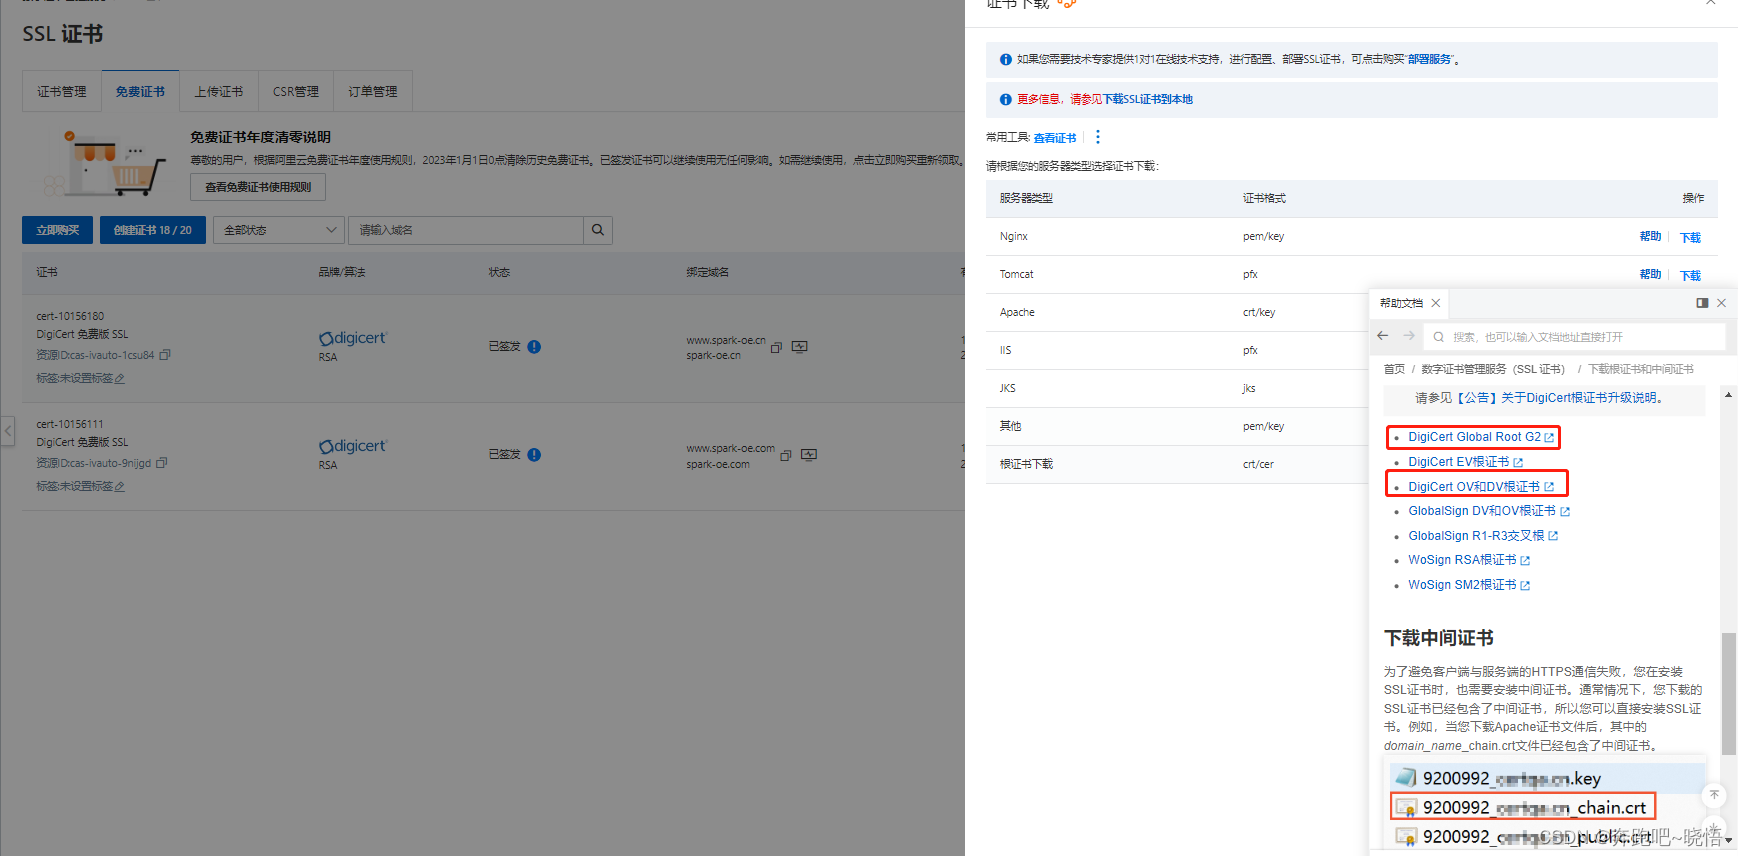Click the 查看证书 tool link
Image resolution: width=1738 pixels, height=856 pixels.
pos(1055,138)
